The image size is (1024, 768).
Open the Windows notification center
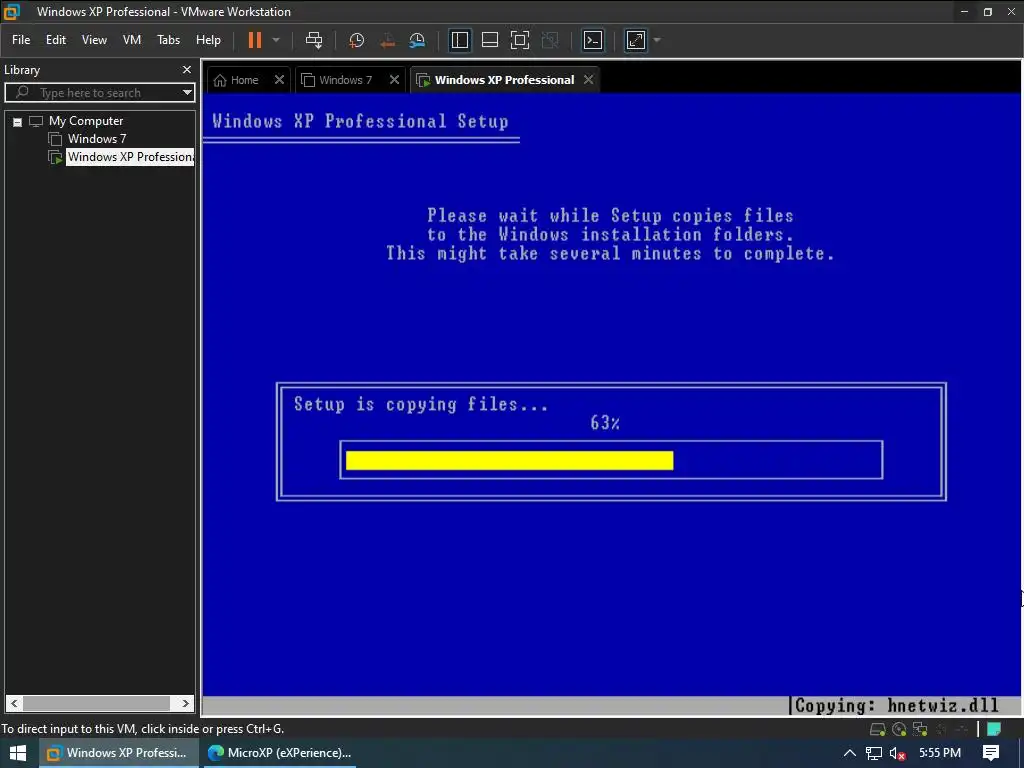click(991, 753)
